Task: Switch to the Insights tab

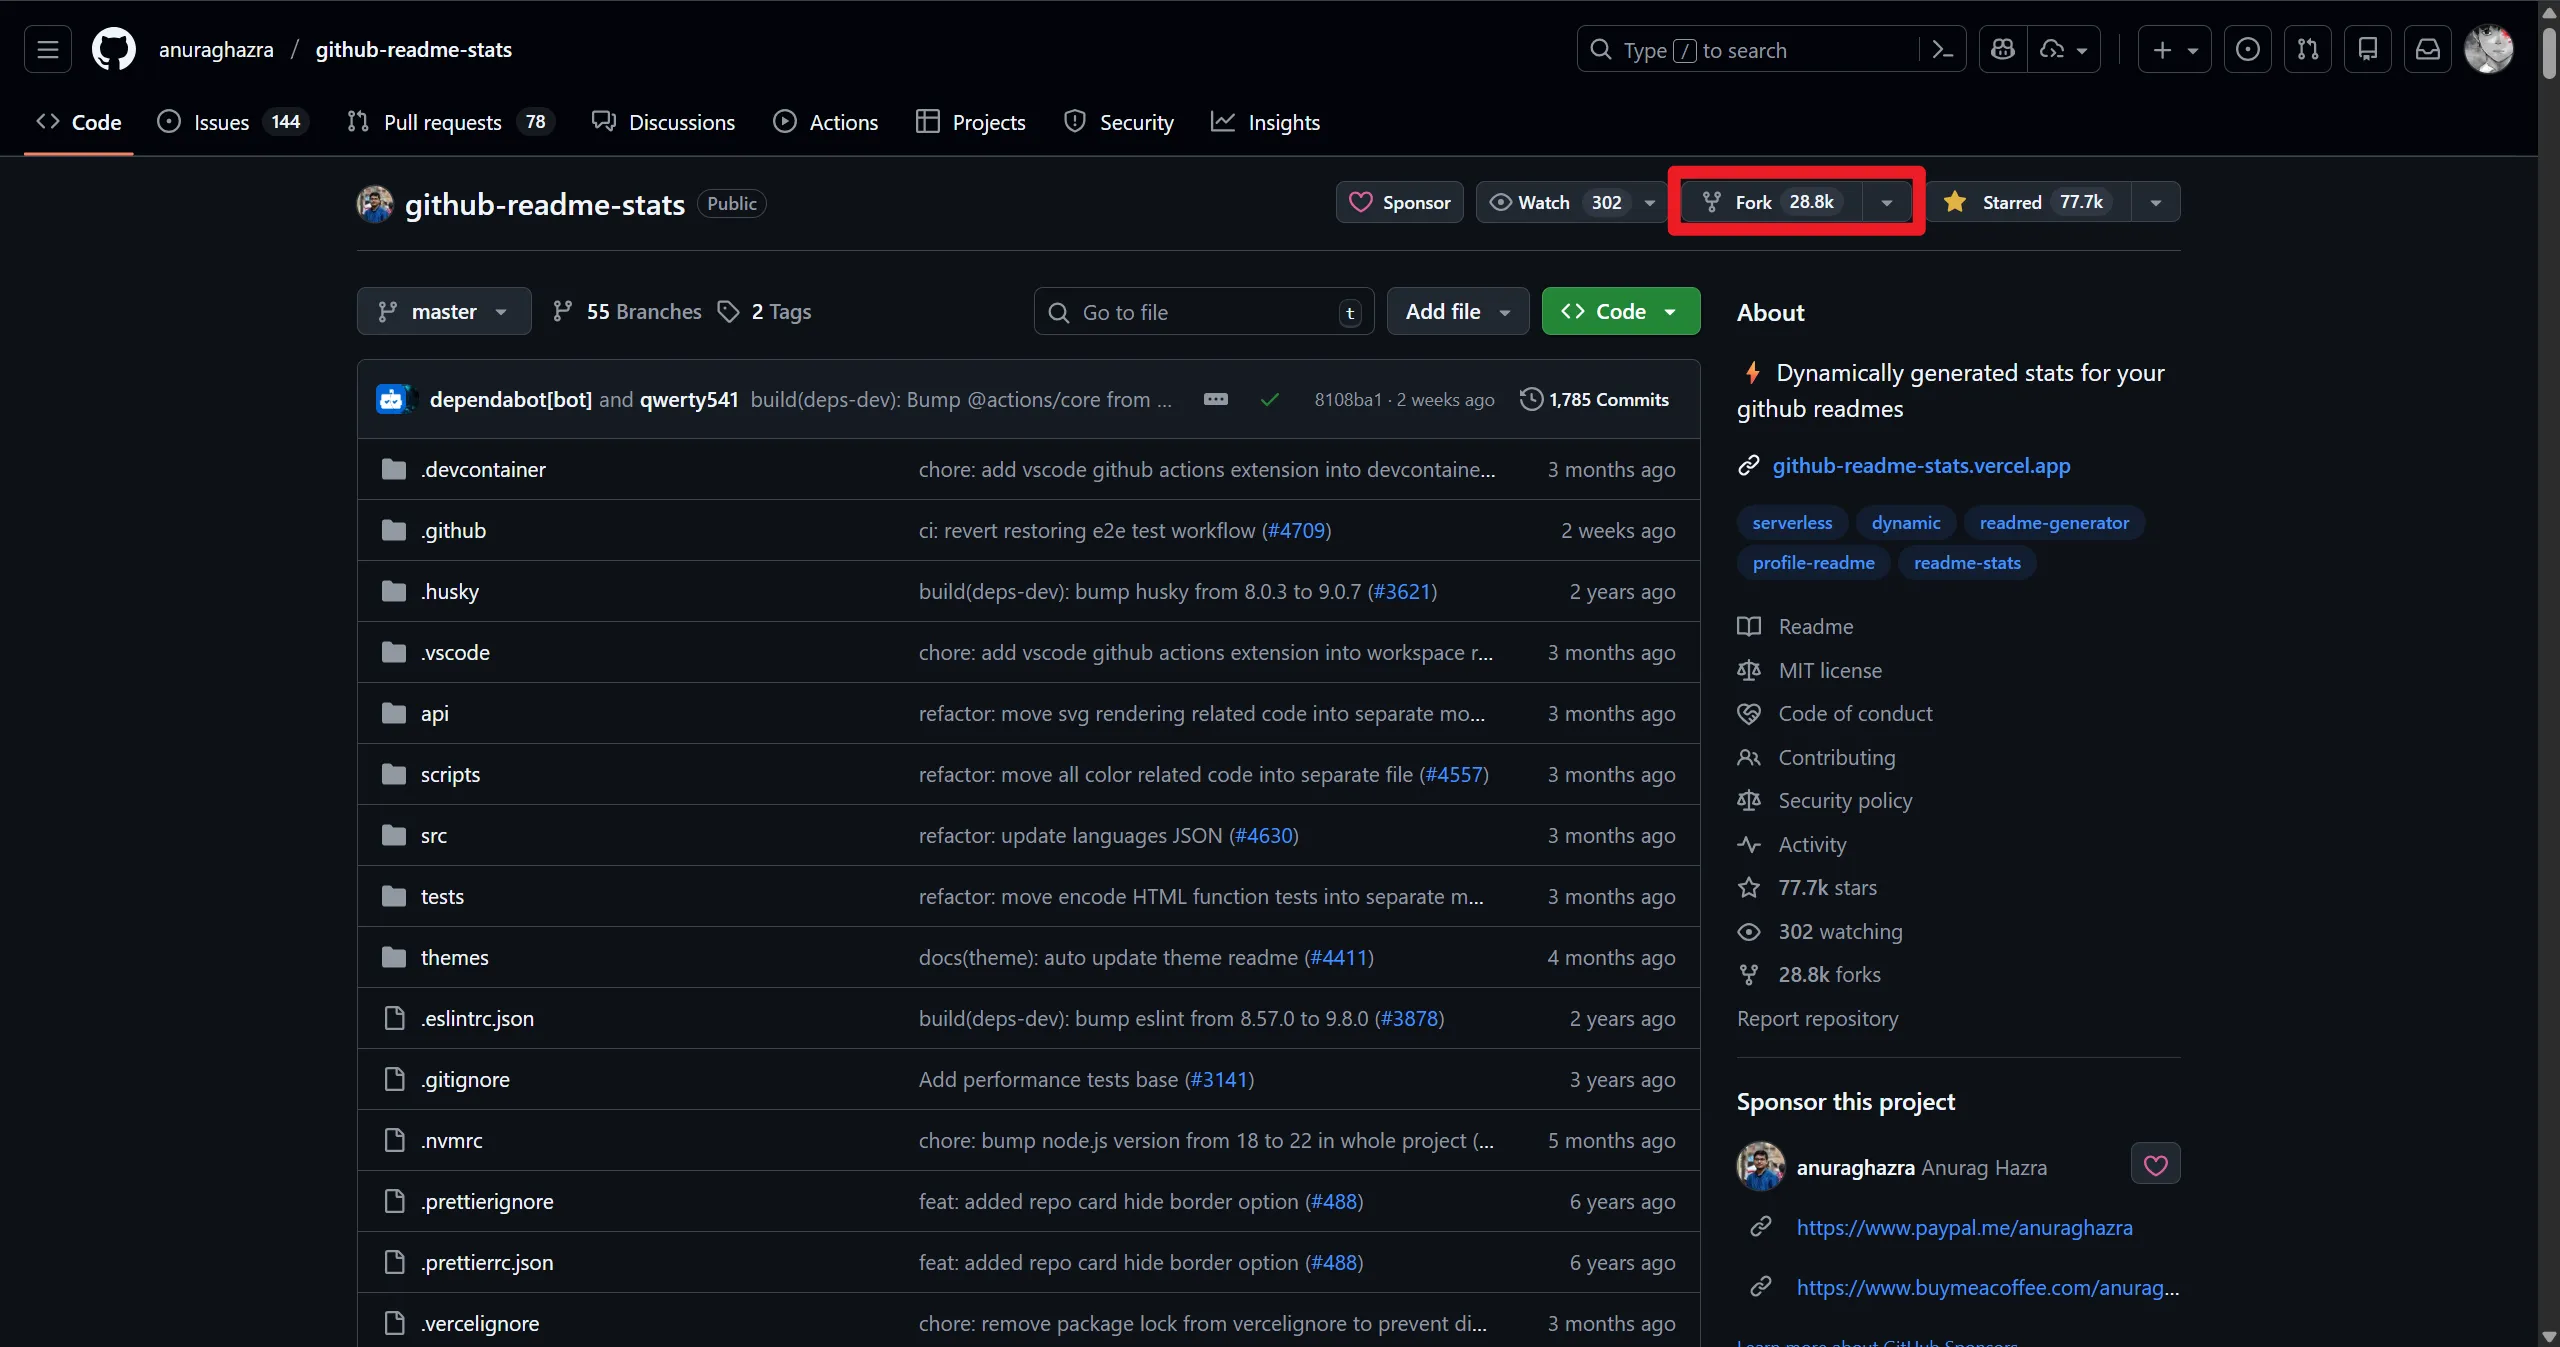Action: pyautogui.click(x=1265, y=122)
